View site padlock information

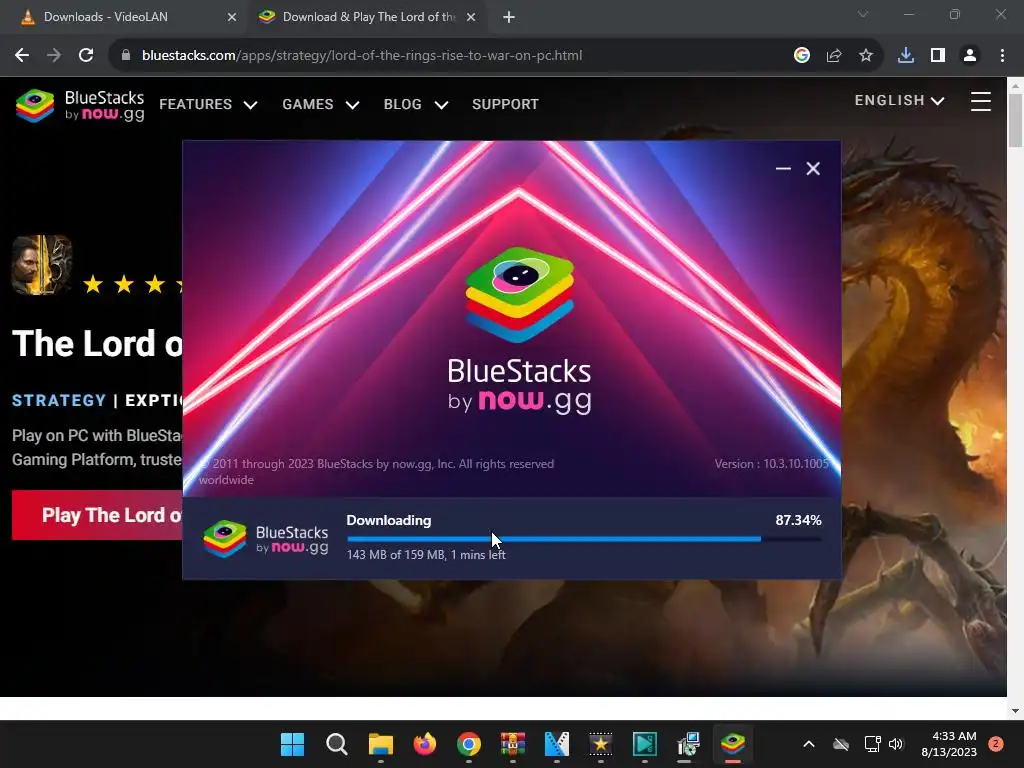pyautogui.click(x=126, y=56)
